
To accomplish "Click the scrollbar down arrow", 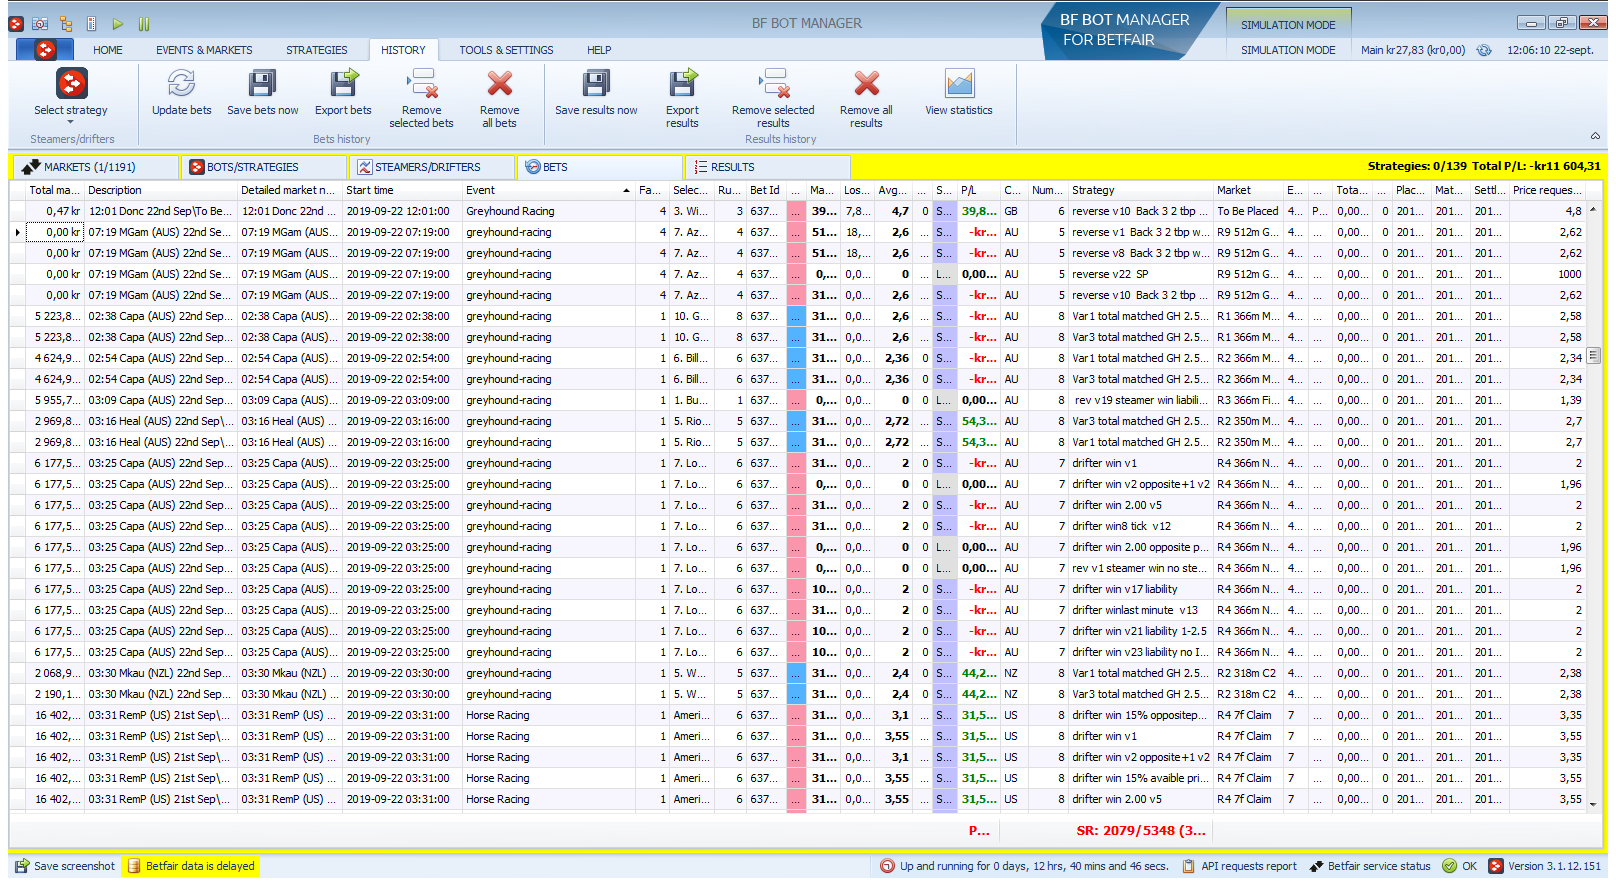I will 1594,803.
